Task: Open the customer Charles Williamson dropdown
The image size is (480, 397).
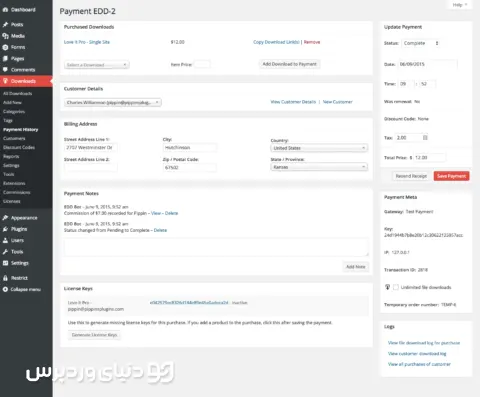Action: [113, 102]
